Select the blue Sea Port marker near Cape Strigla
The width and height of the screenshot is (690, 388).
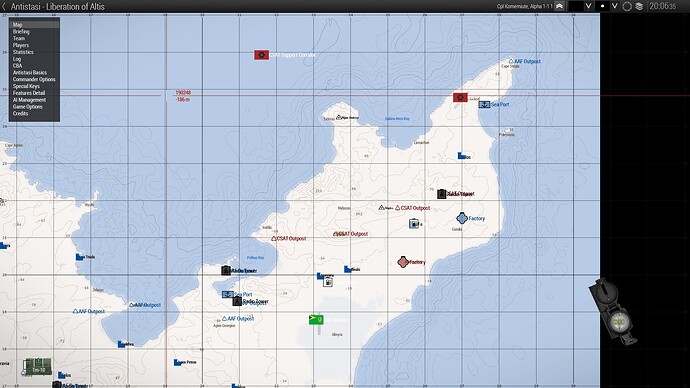tap(484, 105)
